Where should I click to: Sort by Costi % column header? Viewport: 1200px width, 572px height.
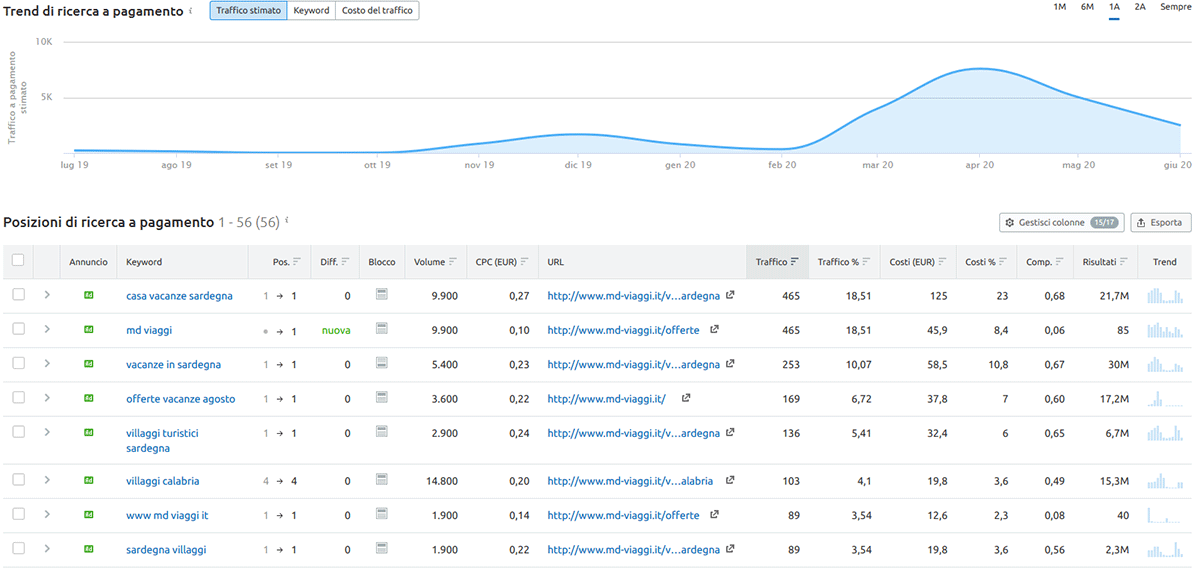pos(986,262)
